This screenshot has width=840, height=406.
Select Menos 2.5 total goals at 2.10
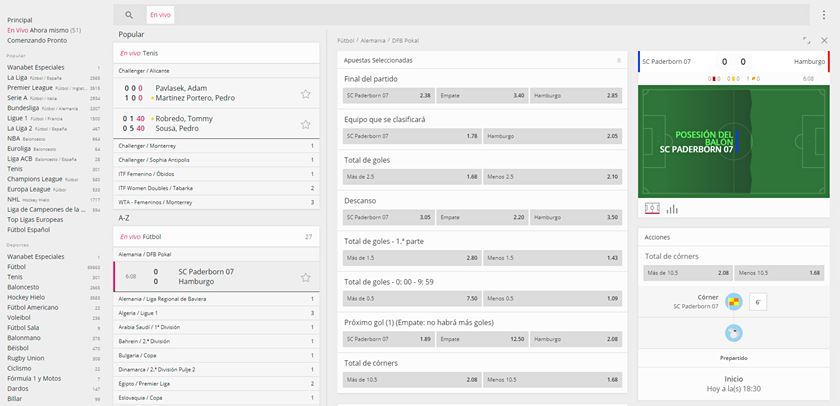pyautogui.click(x=552, y=177)
